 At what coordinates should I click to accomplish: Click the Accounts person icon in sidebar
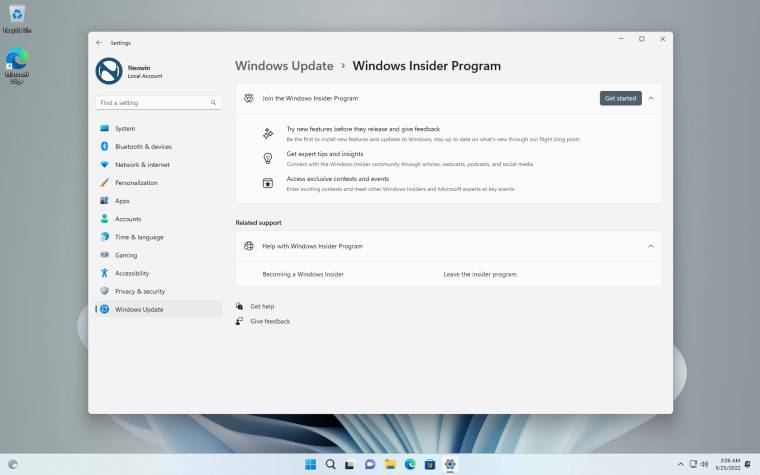(x=104, y=219)
